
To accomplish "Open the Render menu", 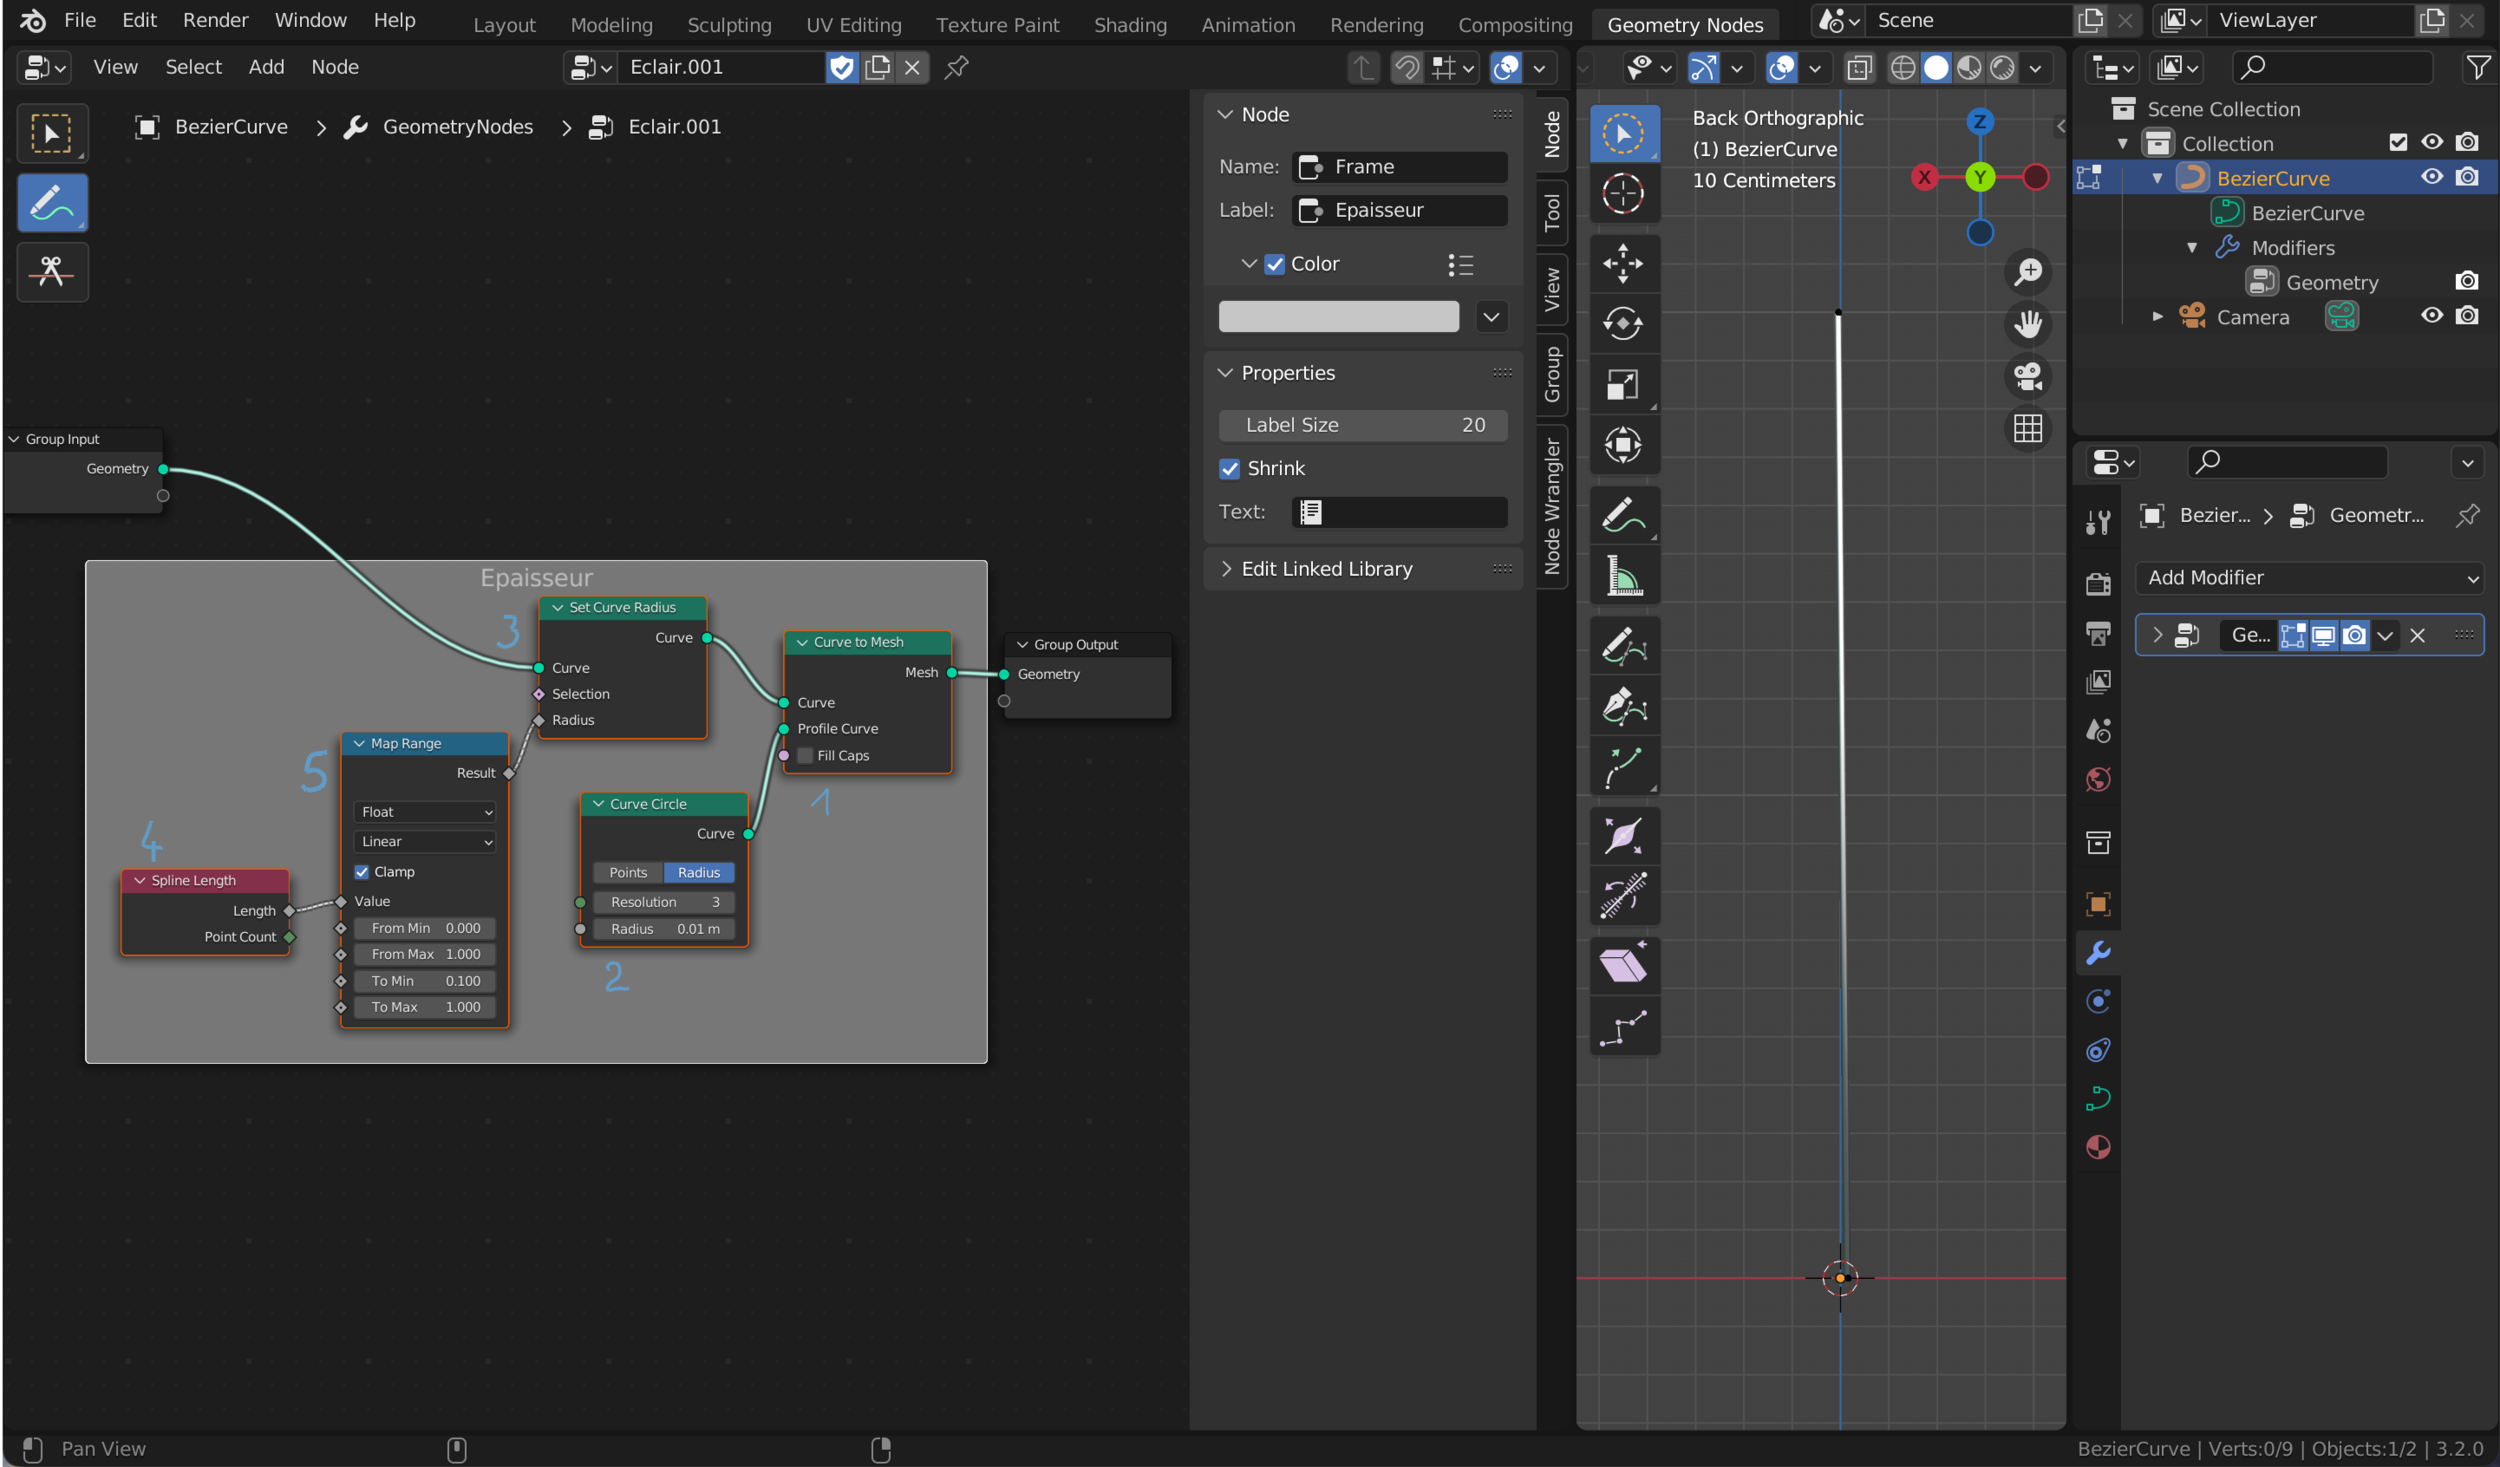I will 215,20.
